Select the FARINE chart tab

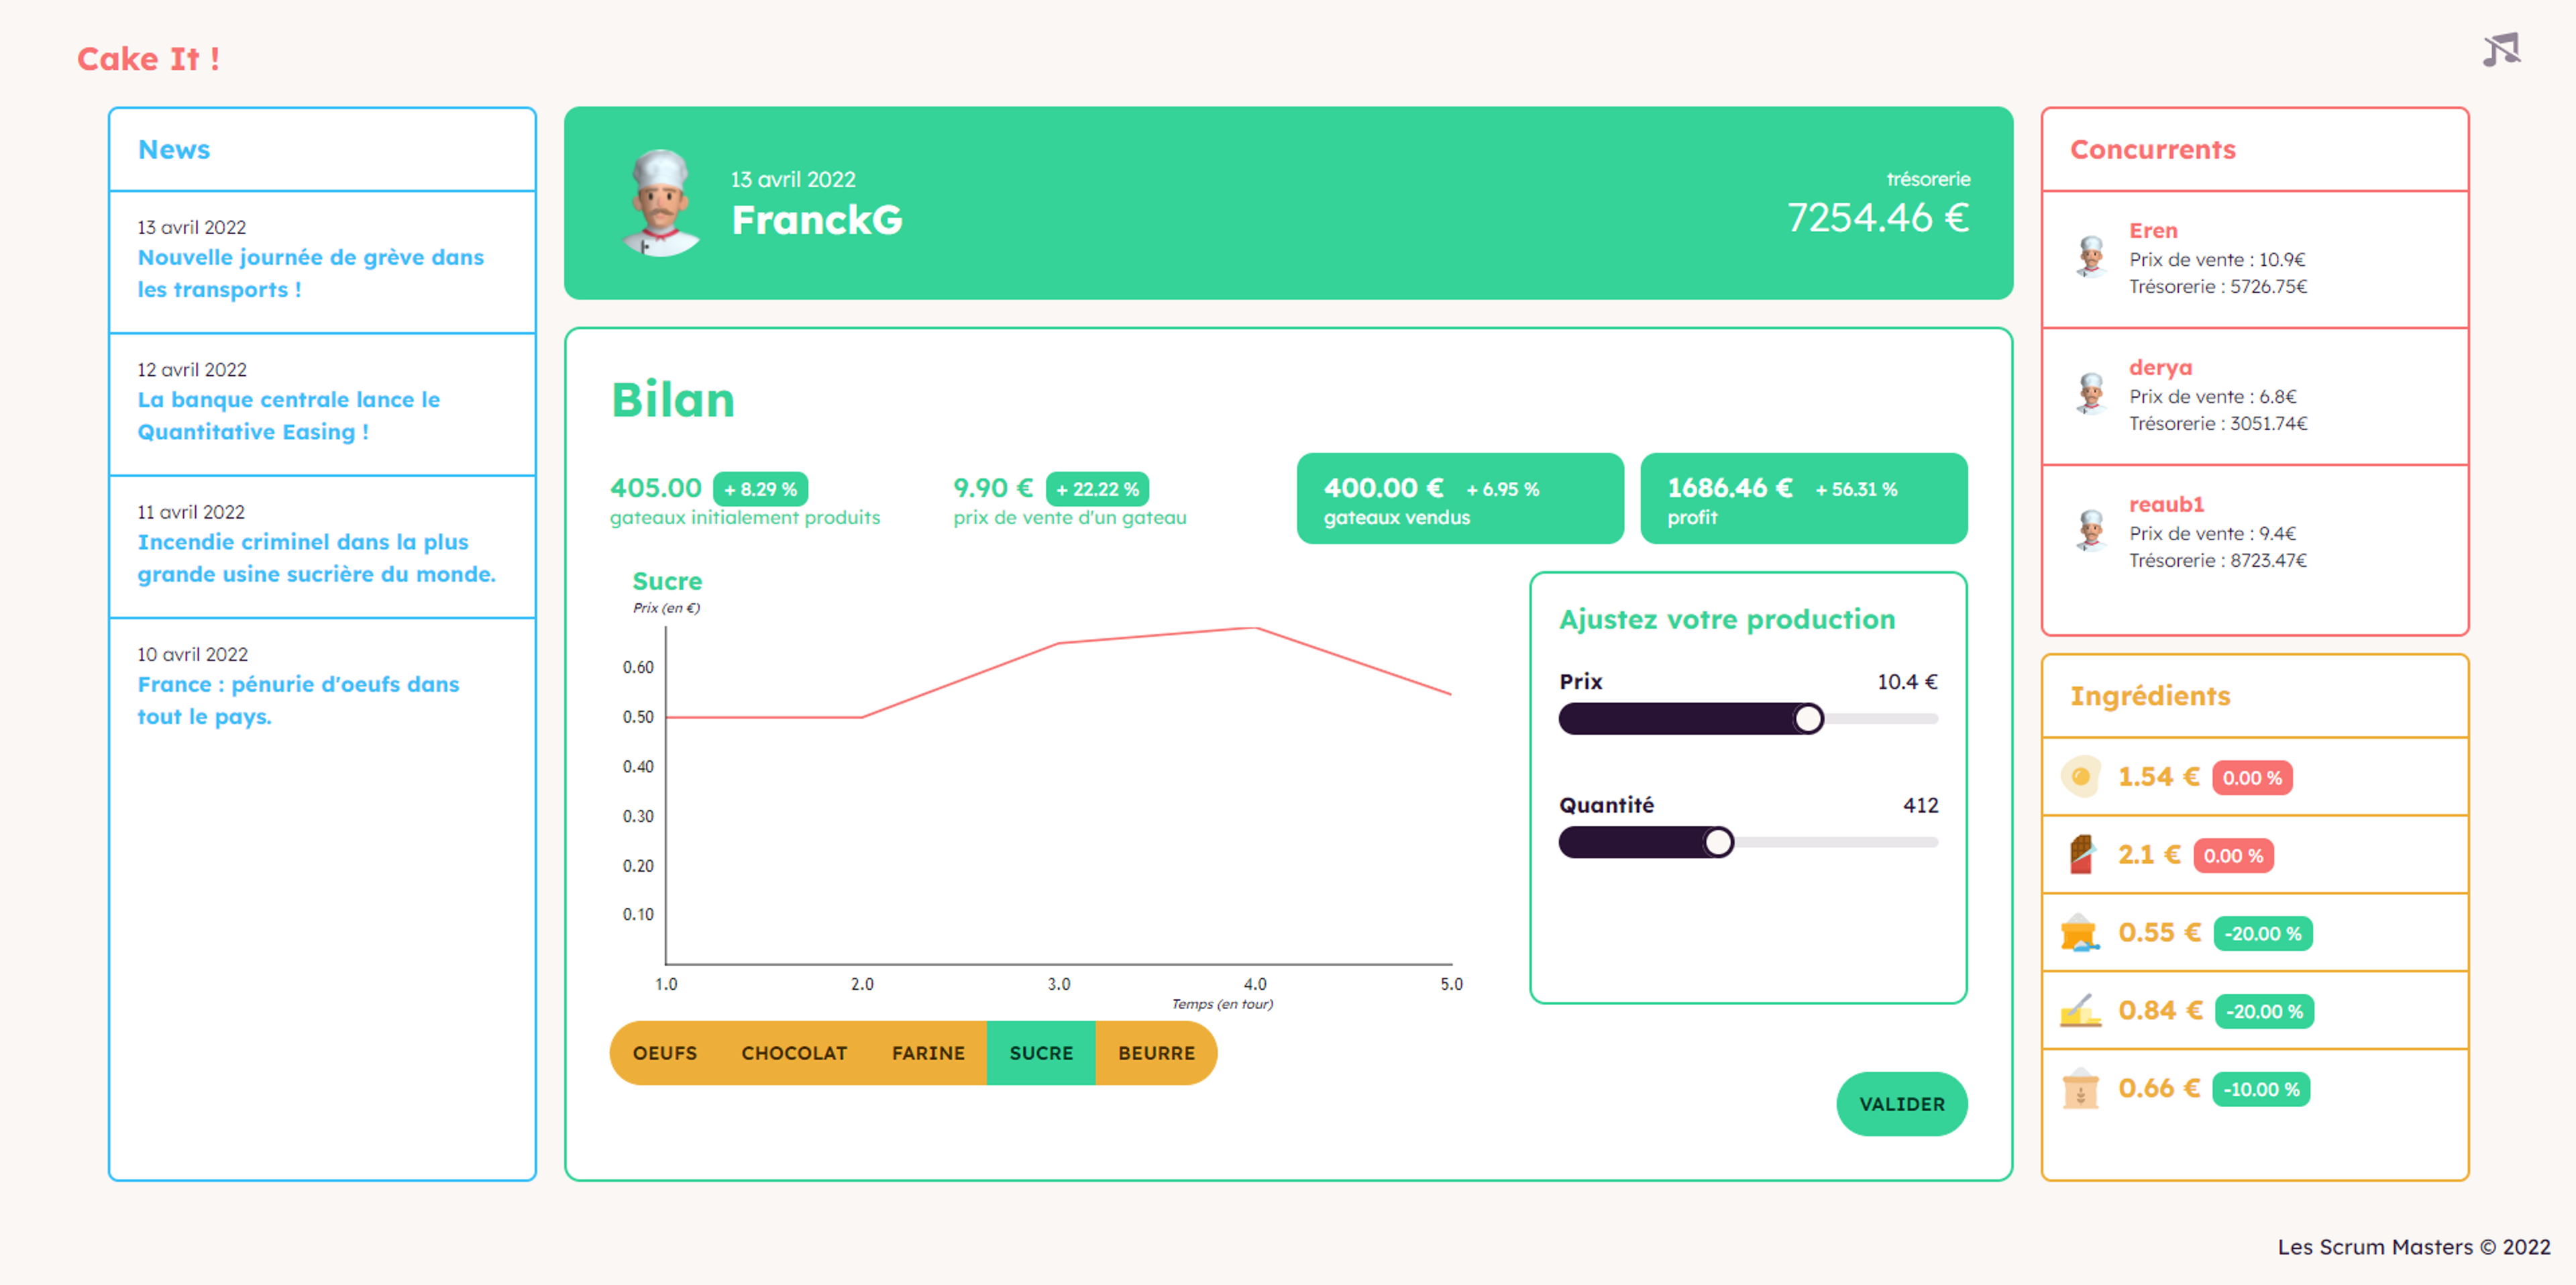point(928,1053)
